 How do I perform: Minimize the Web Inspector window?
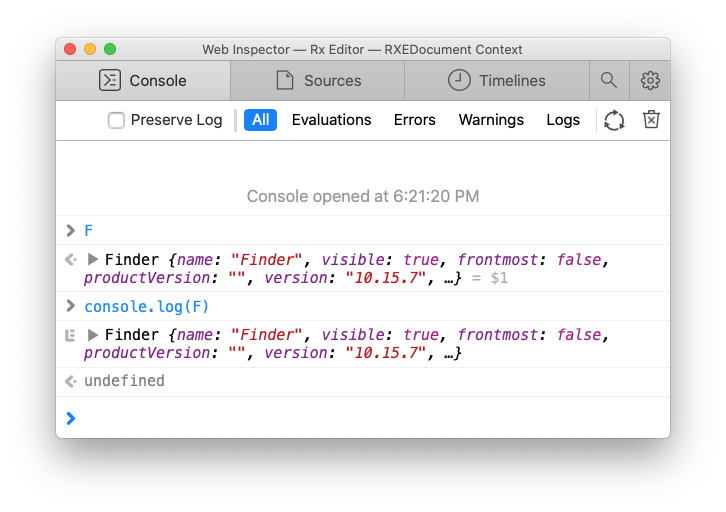click(90, 49)
